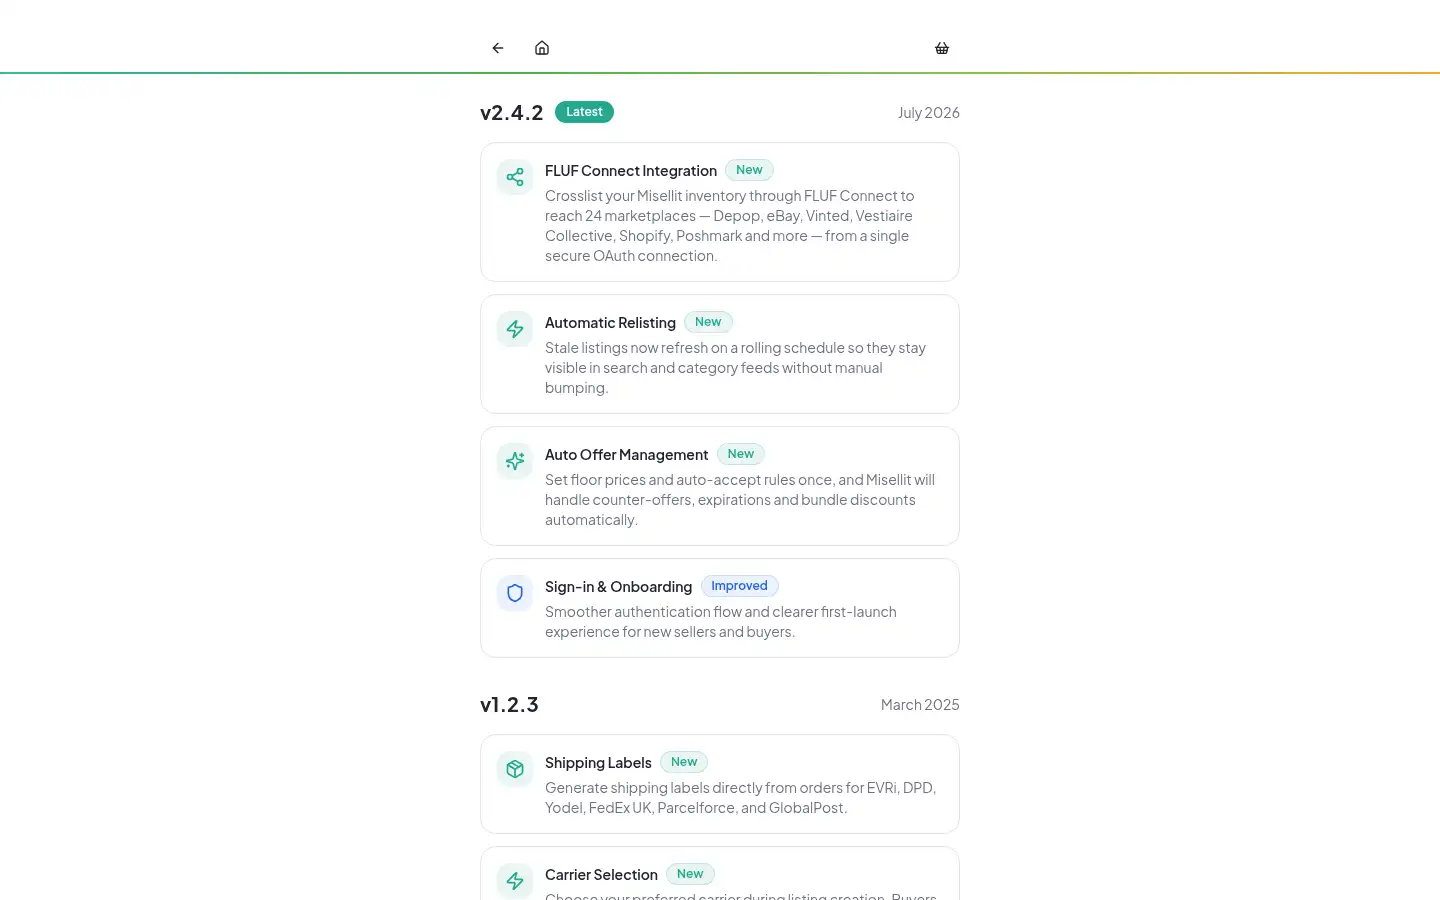Screen dimensions: 1440x900
Task: Click New badge beside Shipping Labels
Action: tap(684, 762)
